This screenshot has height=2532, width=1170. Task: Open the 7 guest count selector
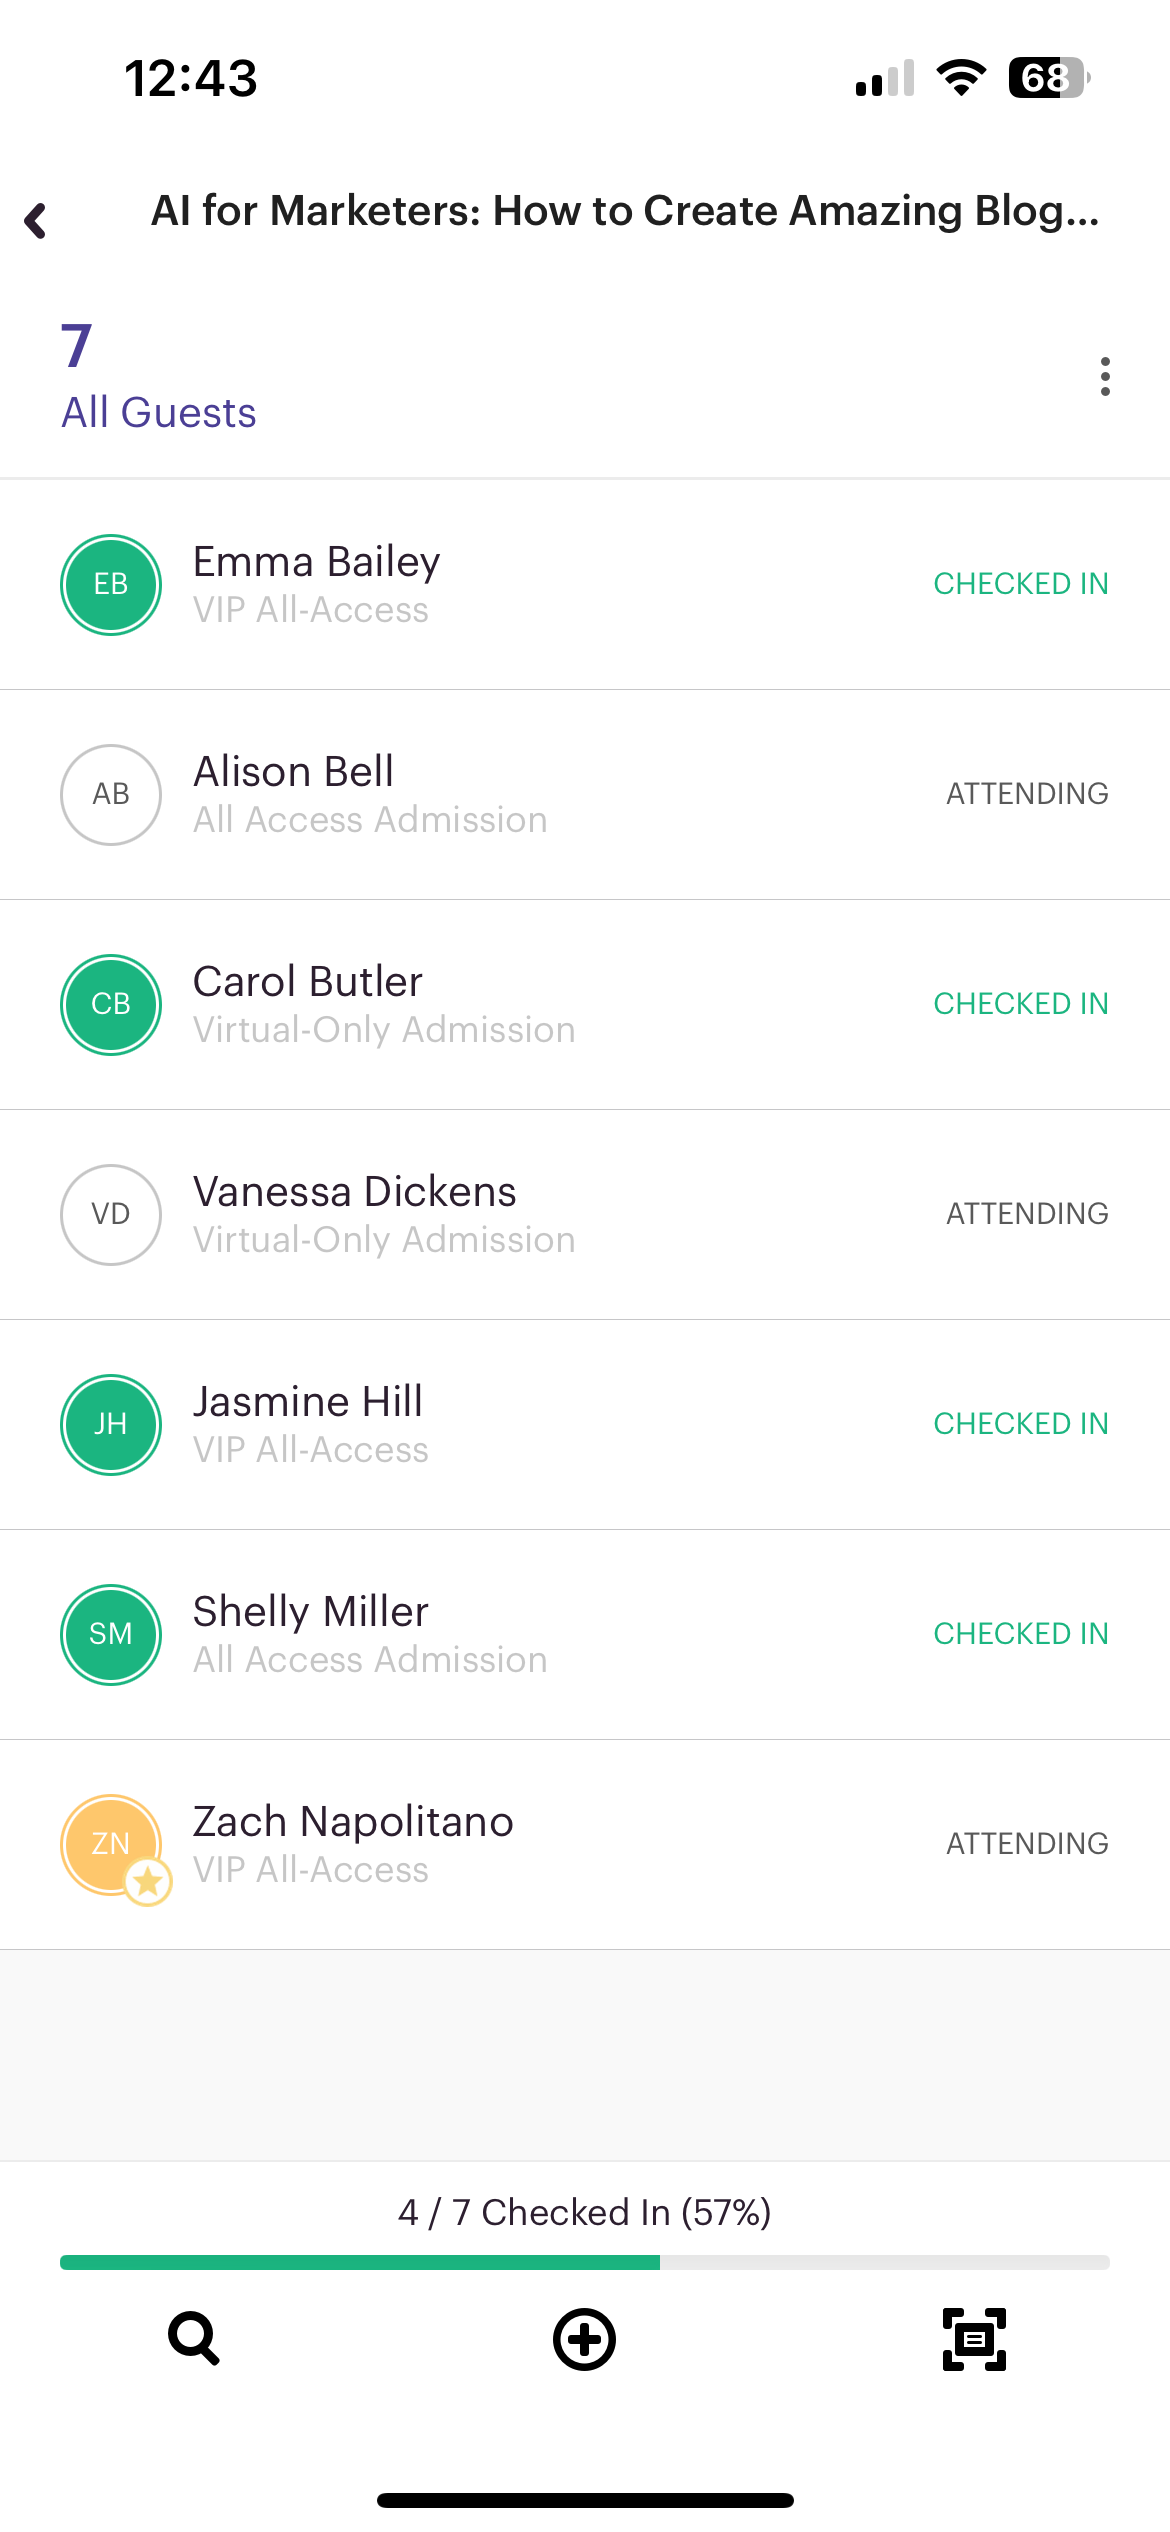pos(77,345)
